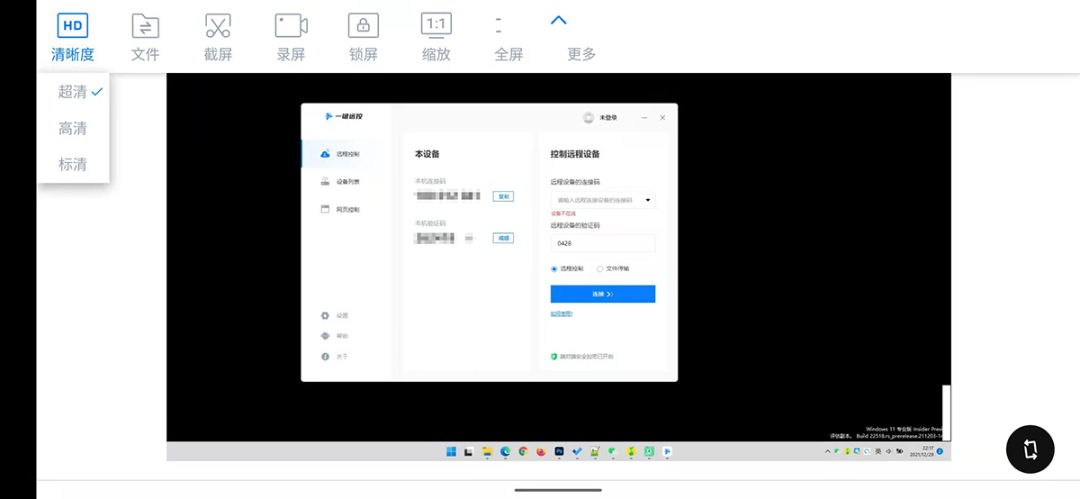Viewport: 1080px width, 499px height.
Task: Select the 文件传输 radio button
Action: [600, 269]
